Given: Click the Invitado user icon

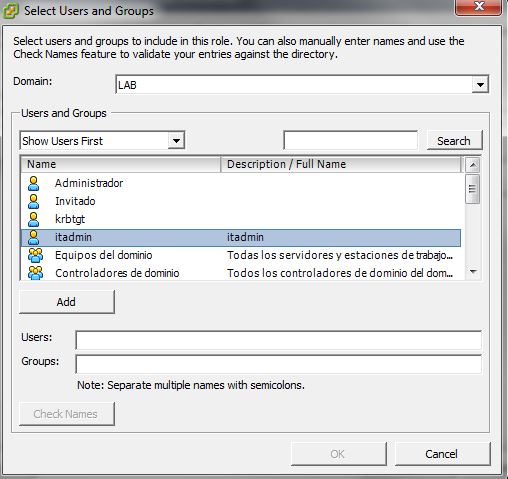Looking at the screenshot, I should coord(33,201).
